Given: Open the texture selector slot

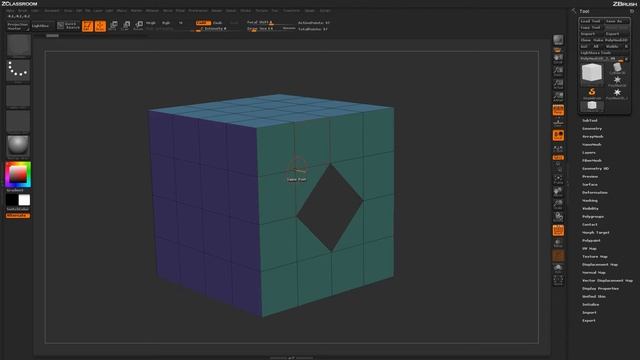Looking at the screenshot, I should 18,121.
